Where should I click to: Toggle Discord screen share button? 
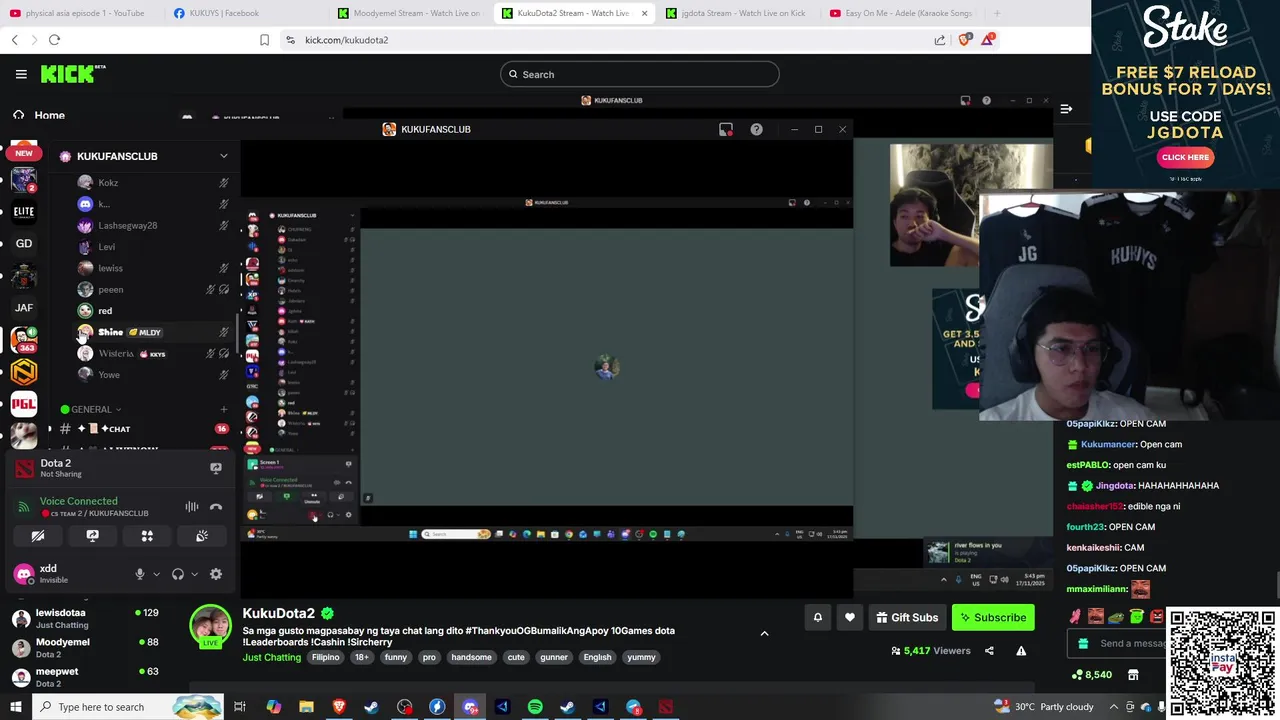point(92,536)
